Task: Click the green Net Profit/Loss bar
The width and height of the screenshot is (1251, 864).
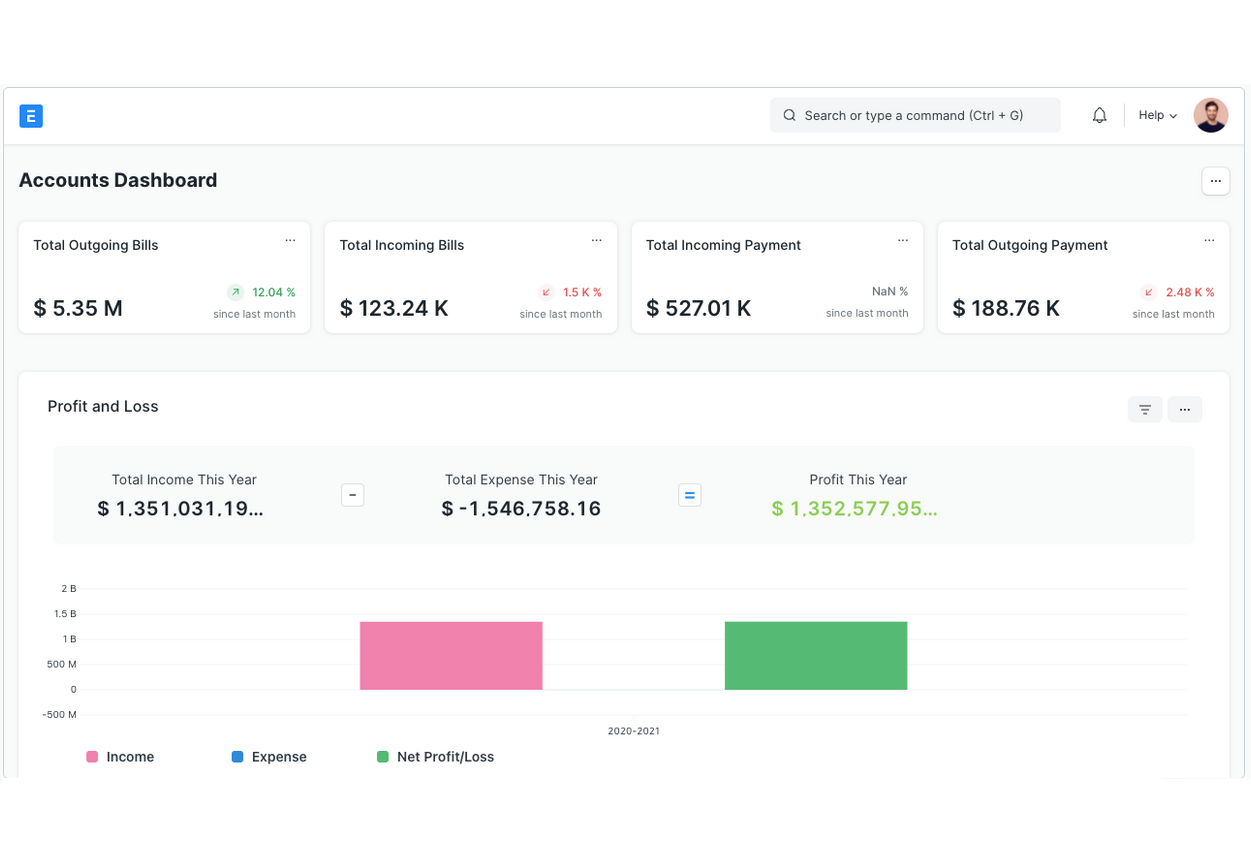Action: point(815,656)
